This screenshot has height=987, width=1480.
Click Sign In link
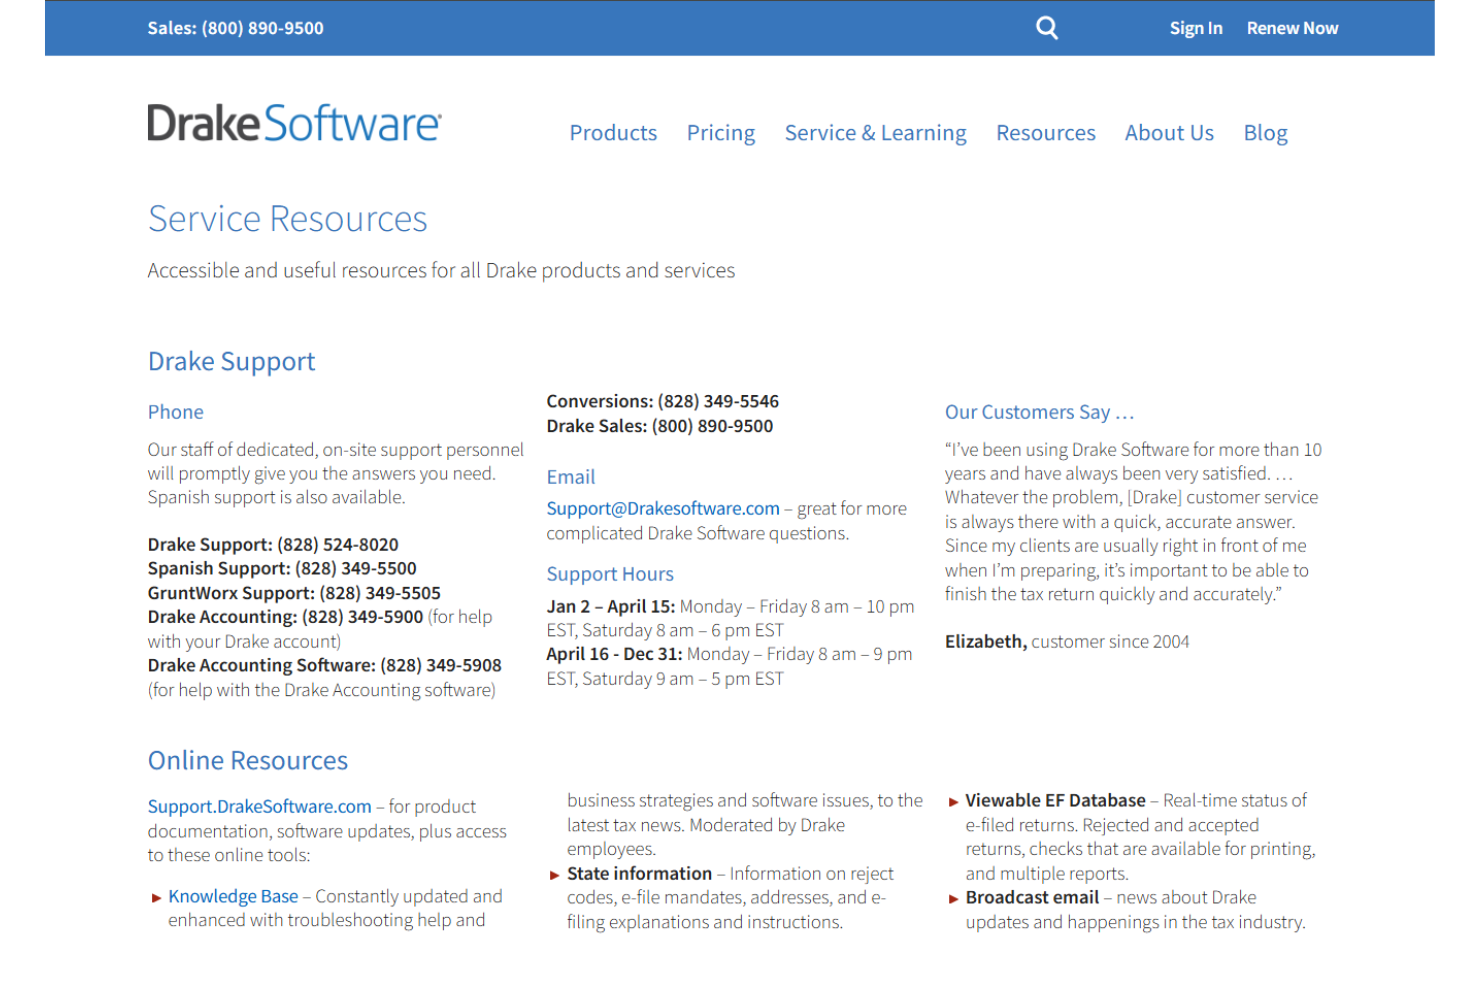pyautogui.click(x=1196, y=28)
